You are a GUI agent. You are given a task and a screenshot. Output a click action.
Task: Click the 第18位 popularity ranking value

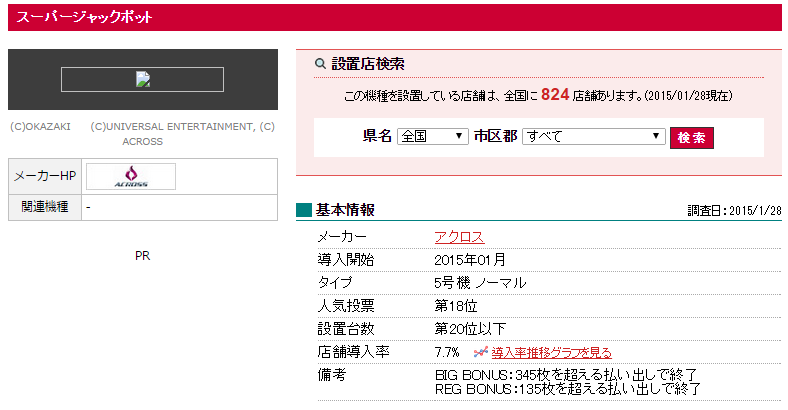[456, 306]
